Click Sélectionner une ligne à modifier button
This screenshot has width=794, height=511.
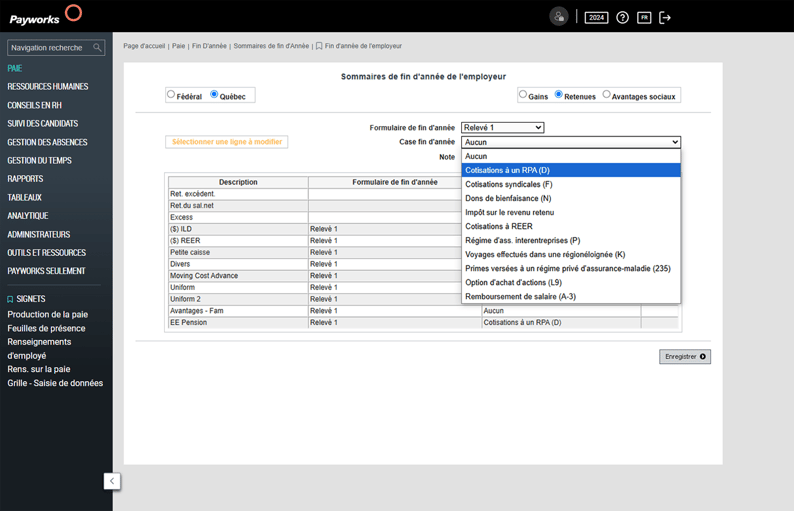227,142
